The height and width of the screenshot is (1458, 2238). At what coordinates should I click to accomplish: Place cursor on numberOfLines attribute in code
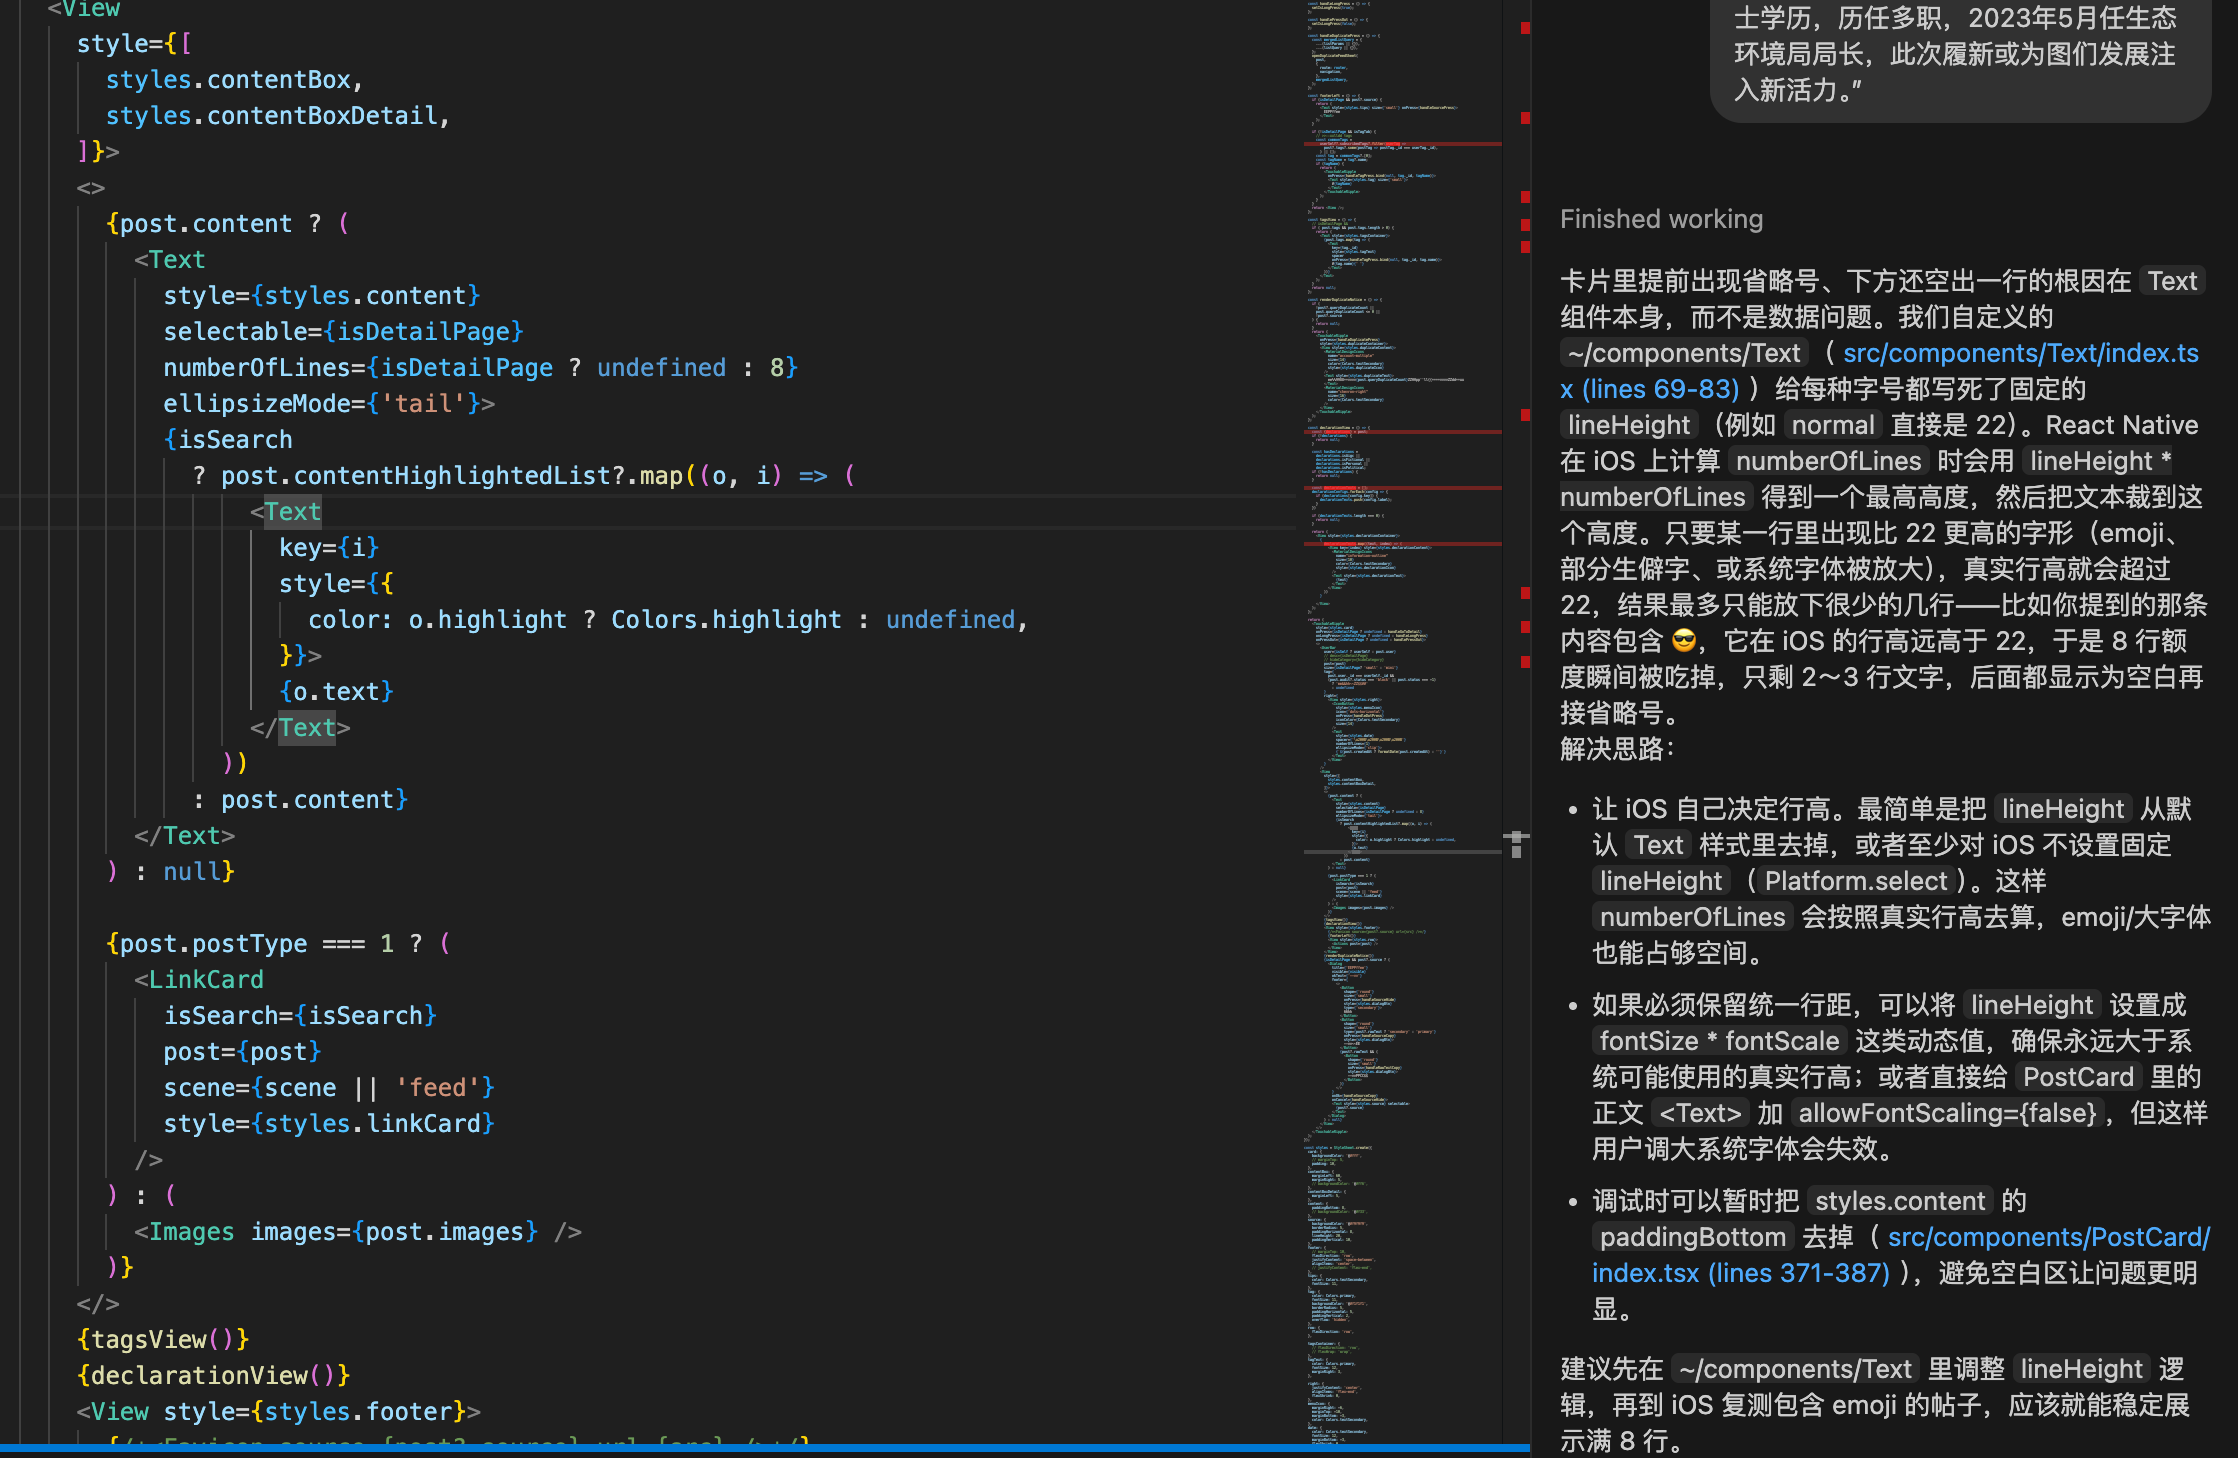(256, 368)
